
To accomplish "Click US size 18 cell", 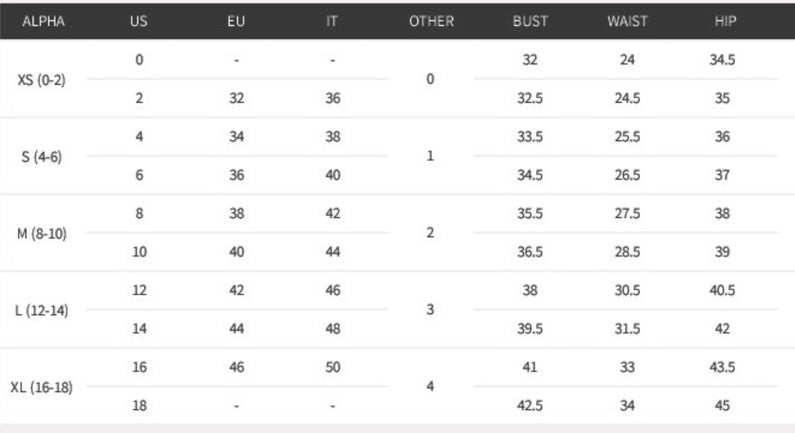I will (x=139, y=406).
